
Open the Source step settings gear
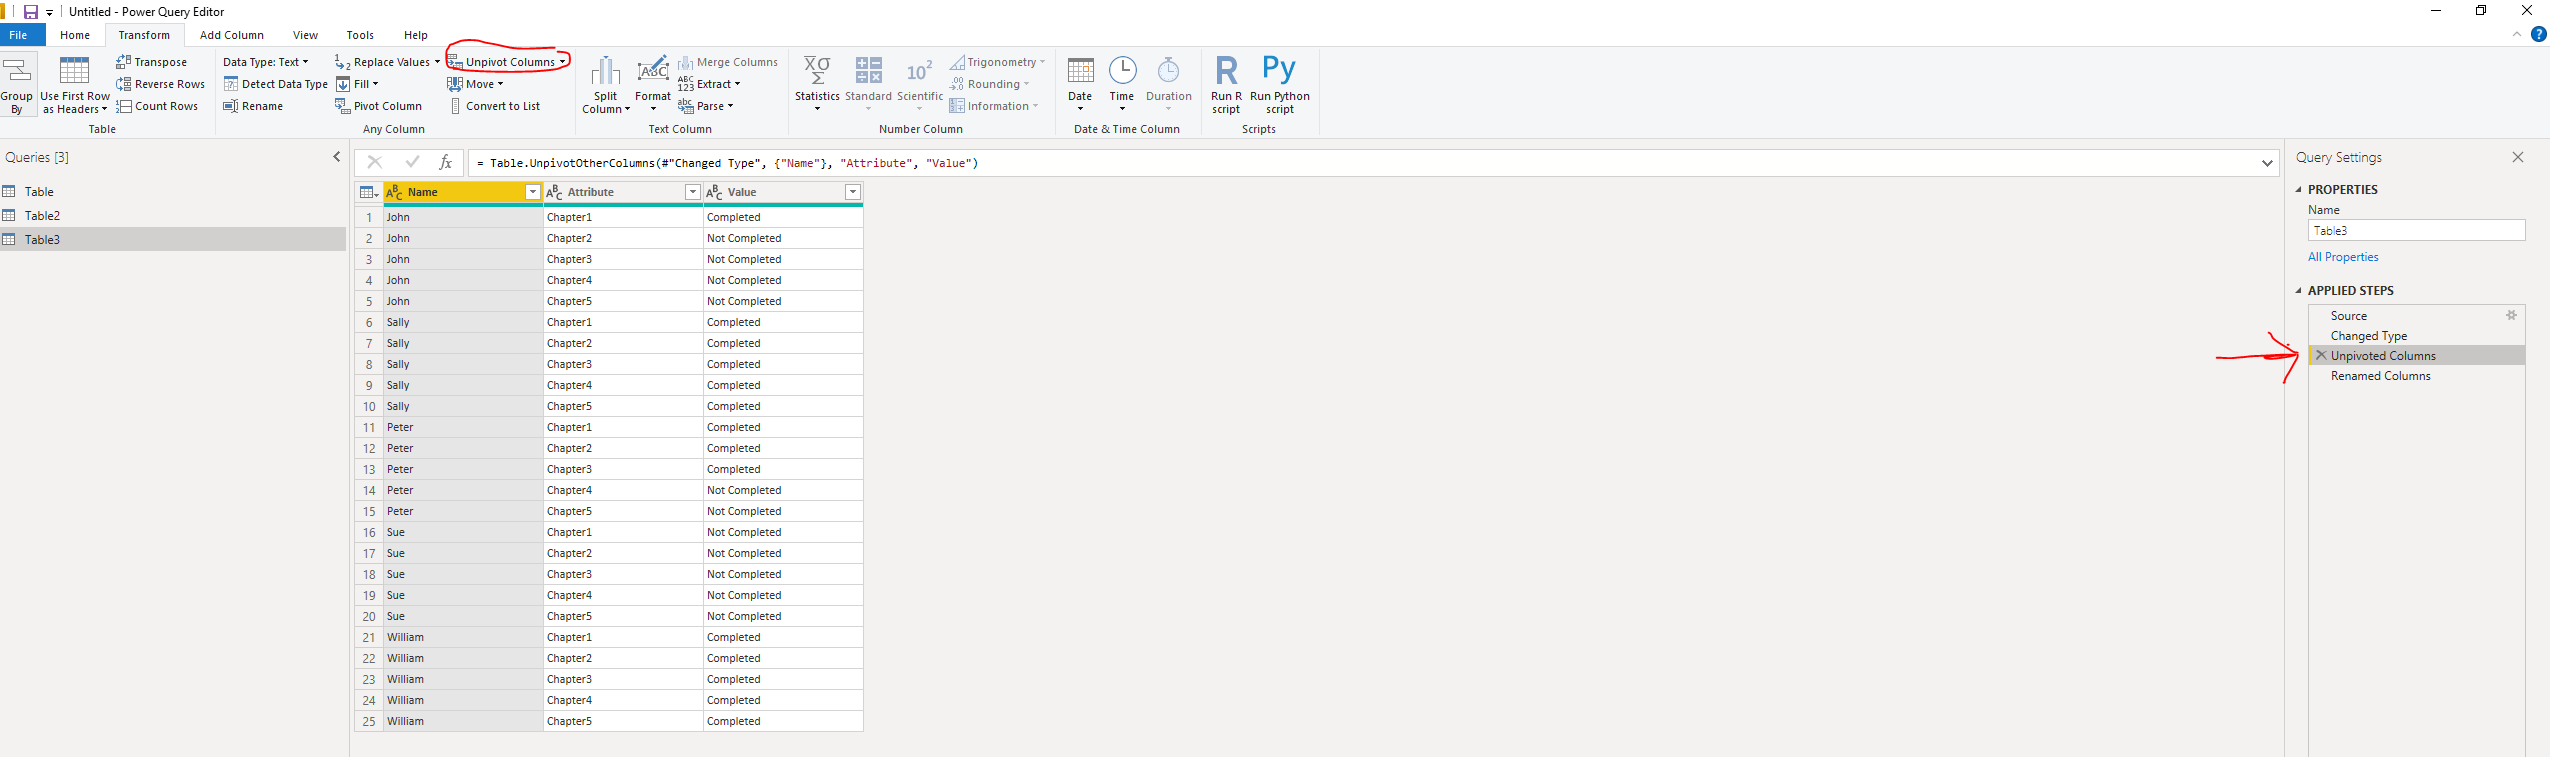(2511, 315)
